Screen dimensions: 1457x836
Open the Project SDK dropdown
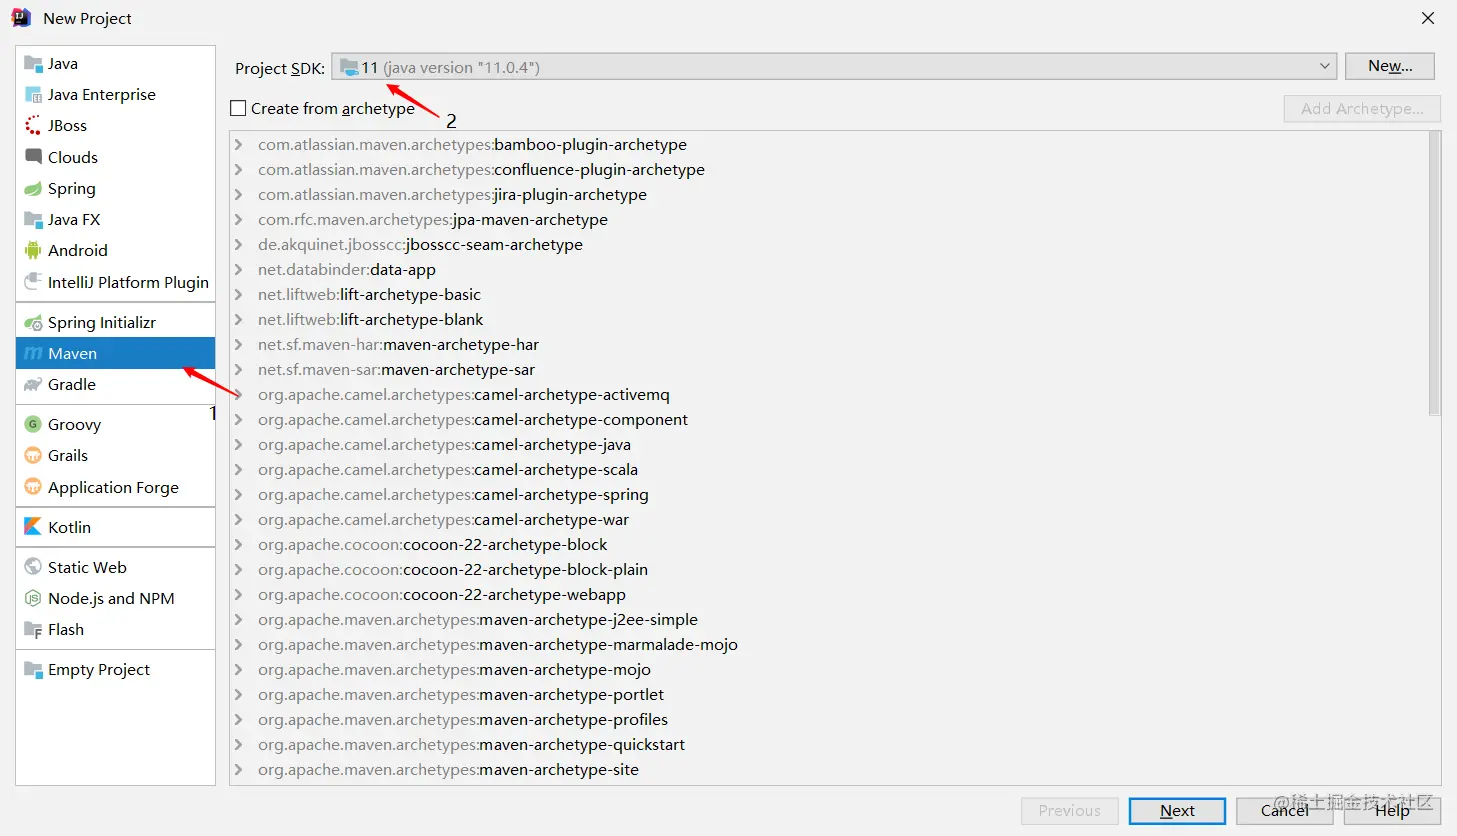coord(1324,66)
